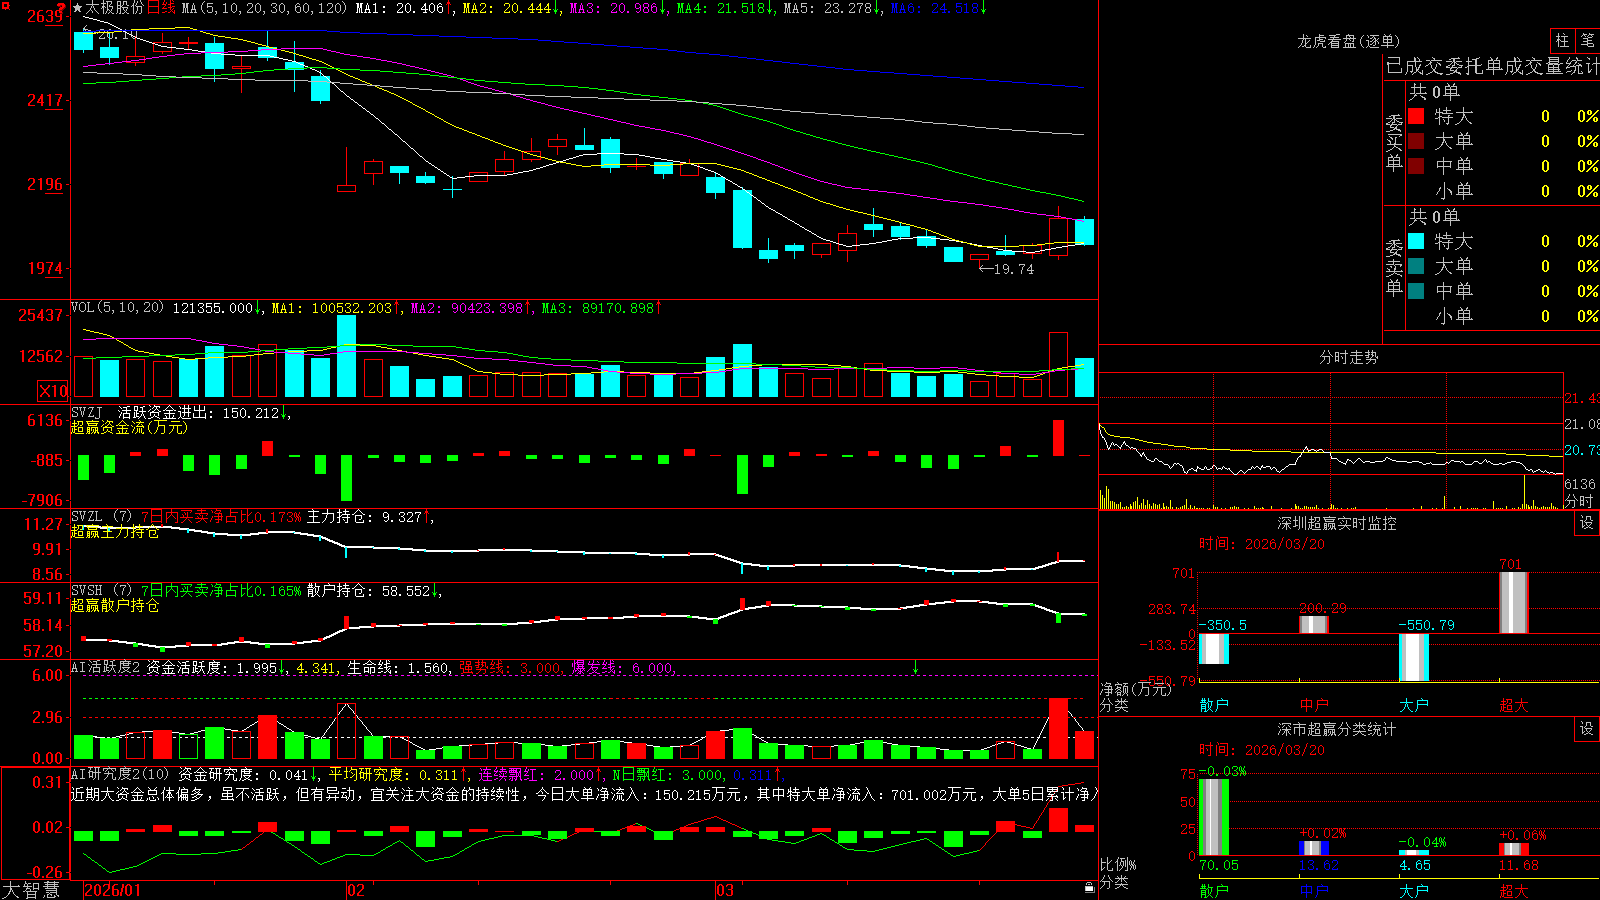The image size is (1600, 900).
Task: Click the dark red 大单 buy-order swatch
Action: coord(1416,141)
